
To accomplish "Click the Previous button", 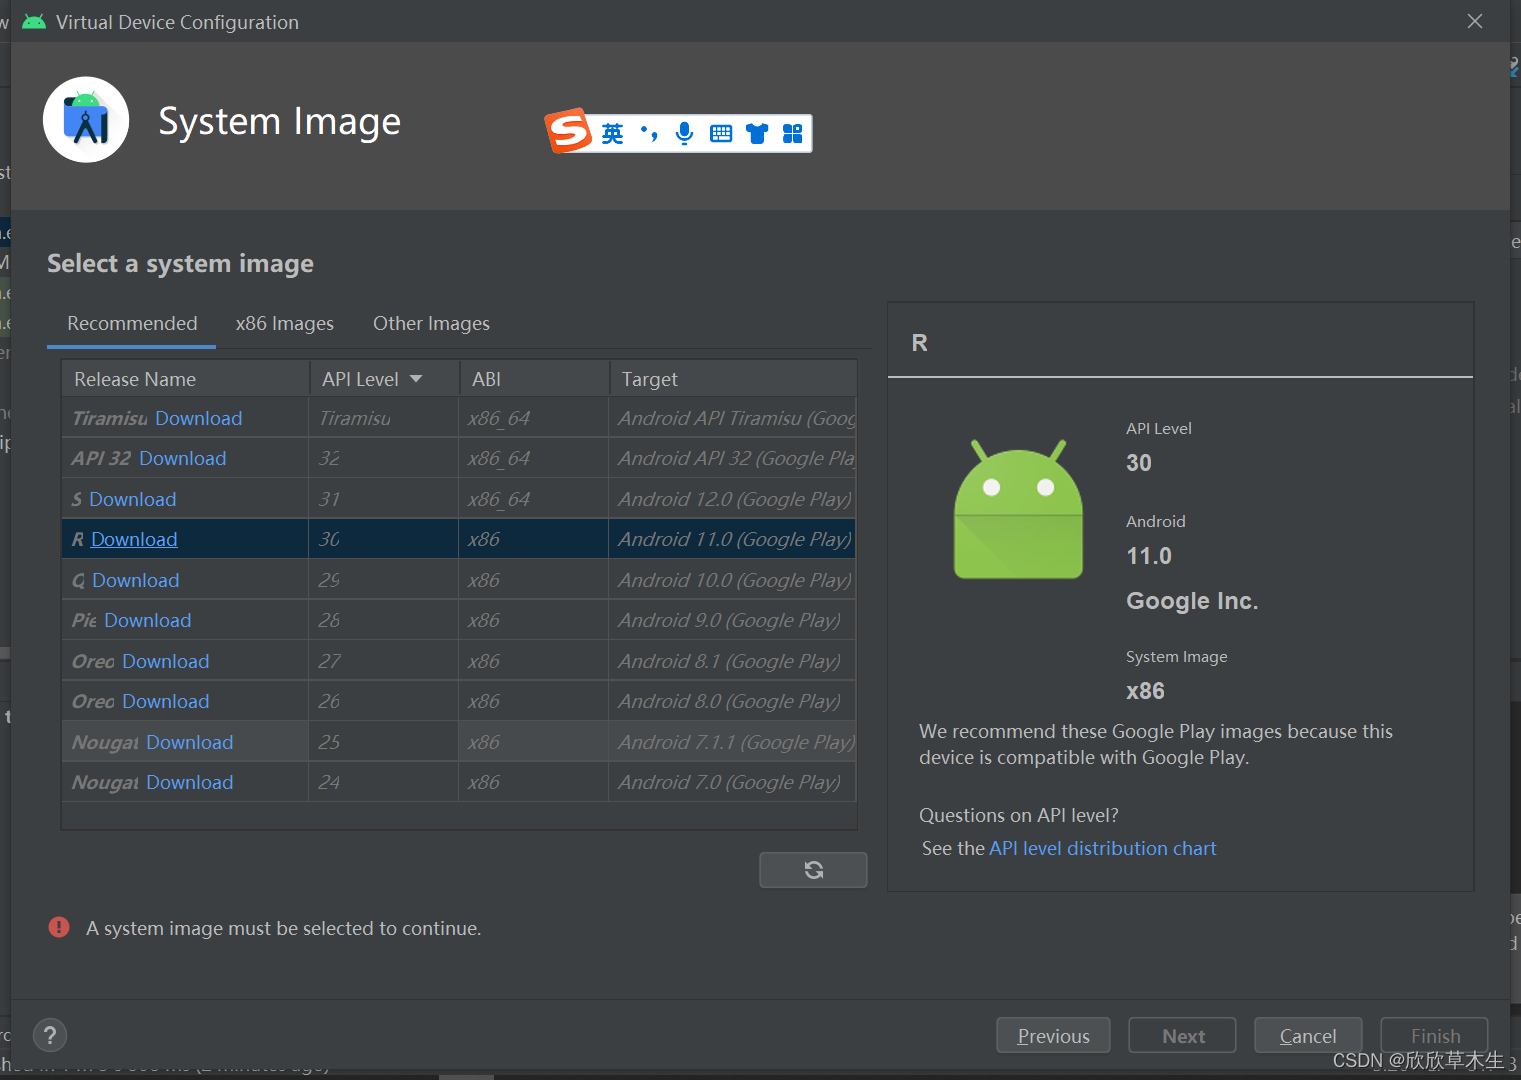I will click(x=1053, y=1036).
